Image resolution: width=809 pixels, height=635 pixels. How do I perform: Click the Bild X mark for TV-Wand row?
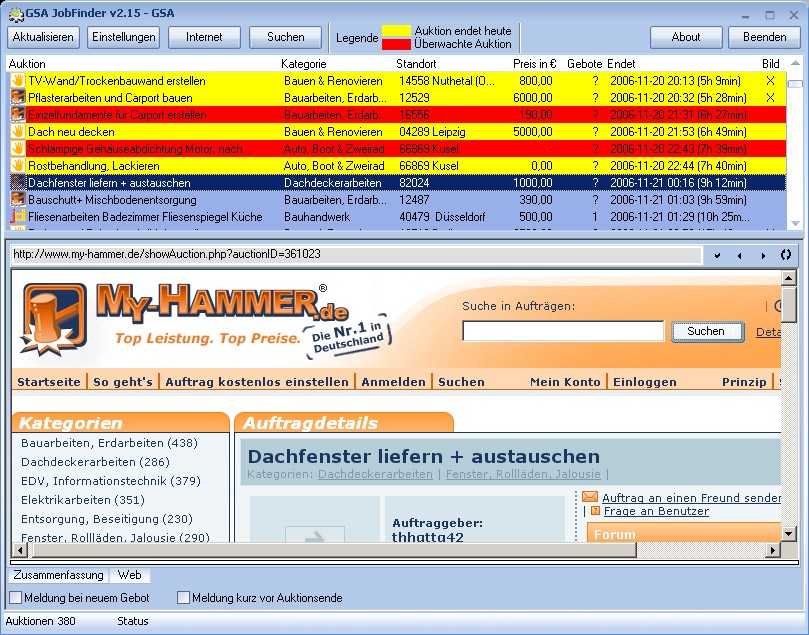770,80
